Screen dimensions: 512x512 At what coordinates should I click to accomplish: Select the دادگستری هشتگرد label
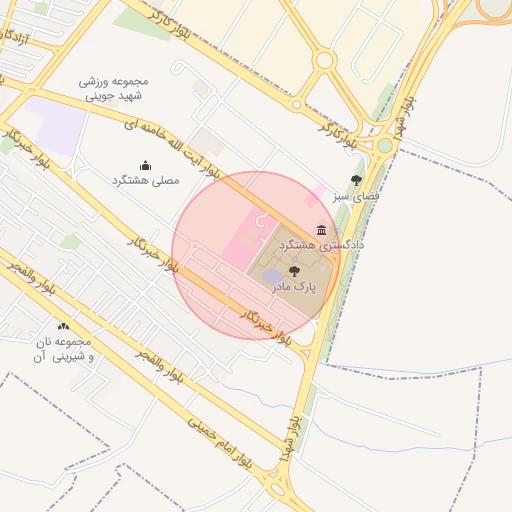pyautogui.click(x=322, y=246)
